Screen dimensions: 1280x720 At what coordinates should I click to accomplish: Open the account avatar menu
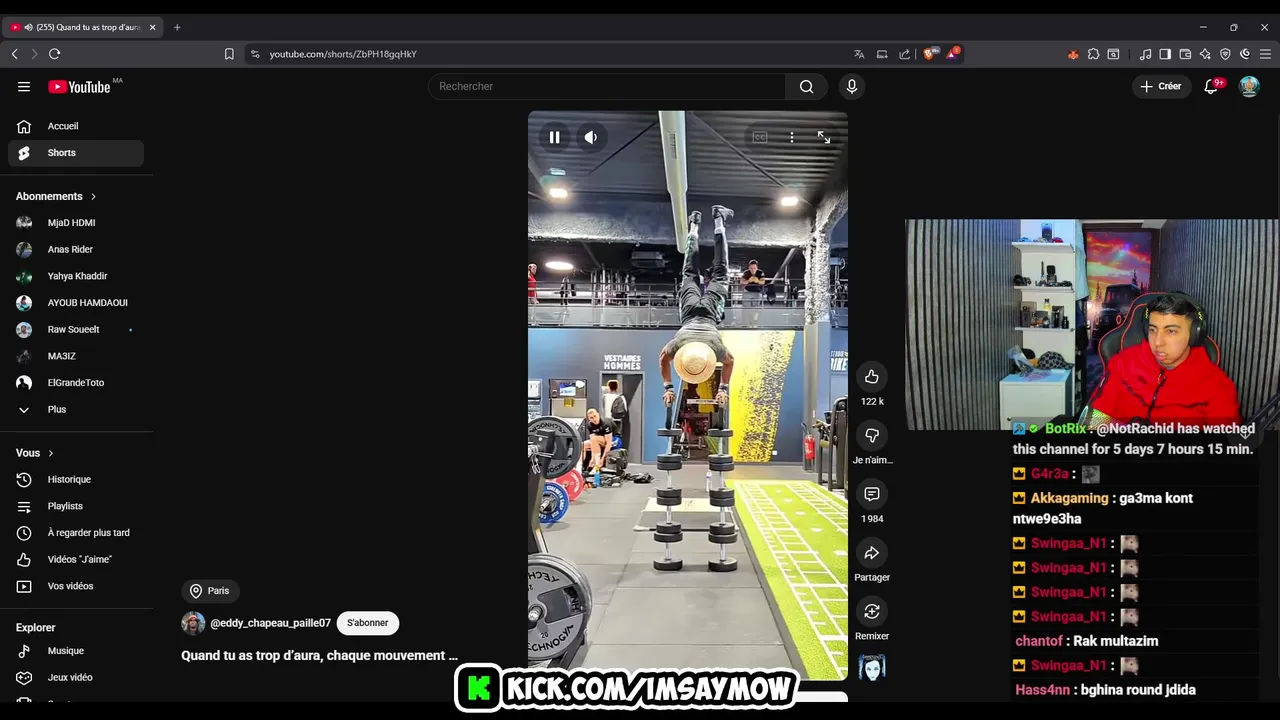[1249, 86]
